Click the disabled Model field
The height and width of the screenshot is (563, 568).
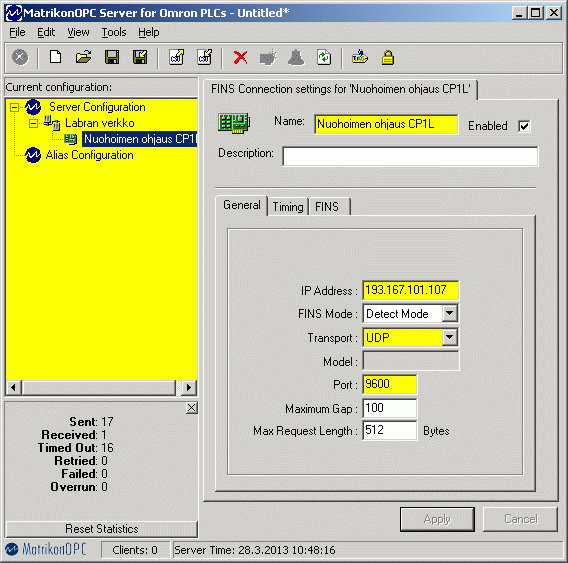pos(411,361)
